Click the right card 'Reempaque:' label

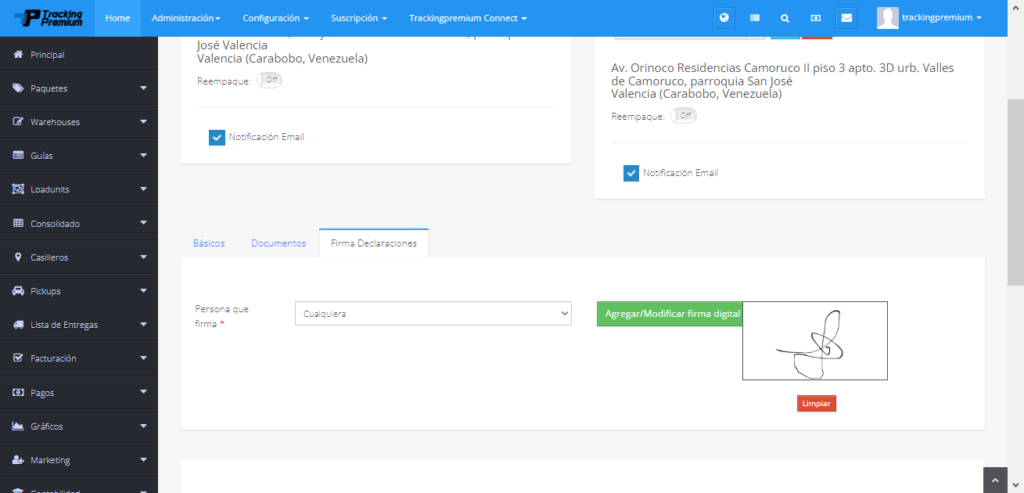coord(637,117)
